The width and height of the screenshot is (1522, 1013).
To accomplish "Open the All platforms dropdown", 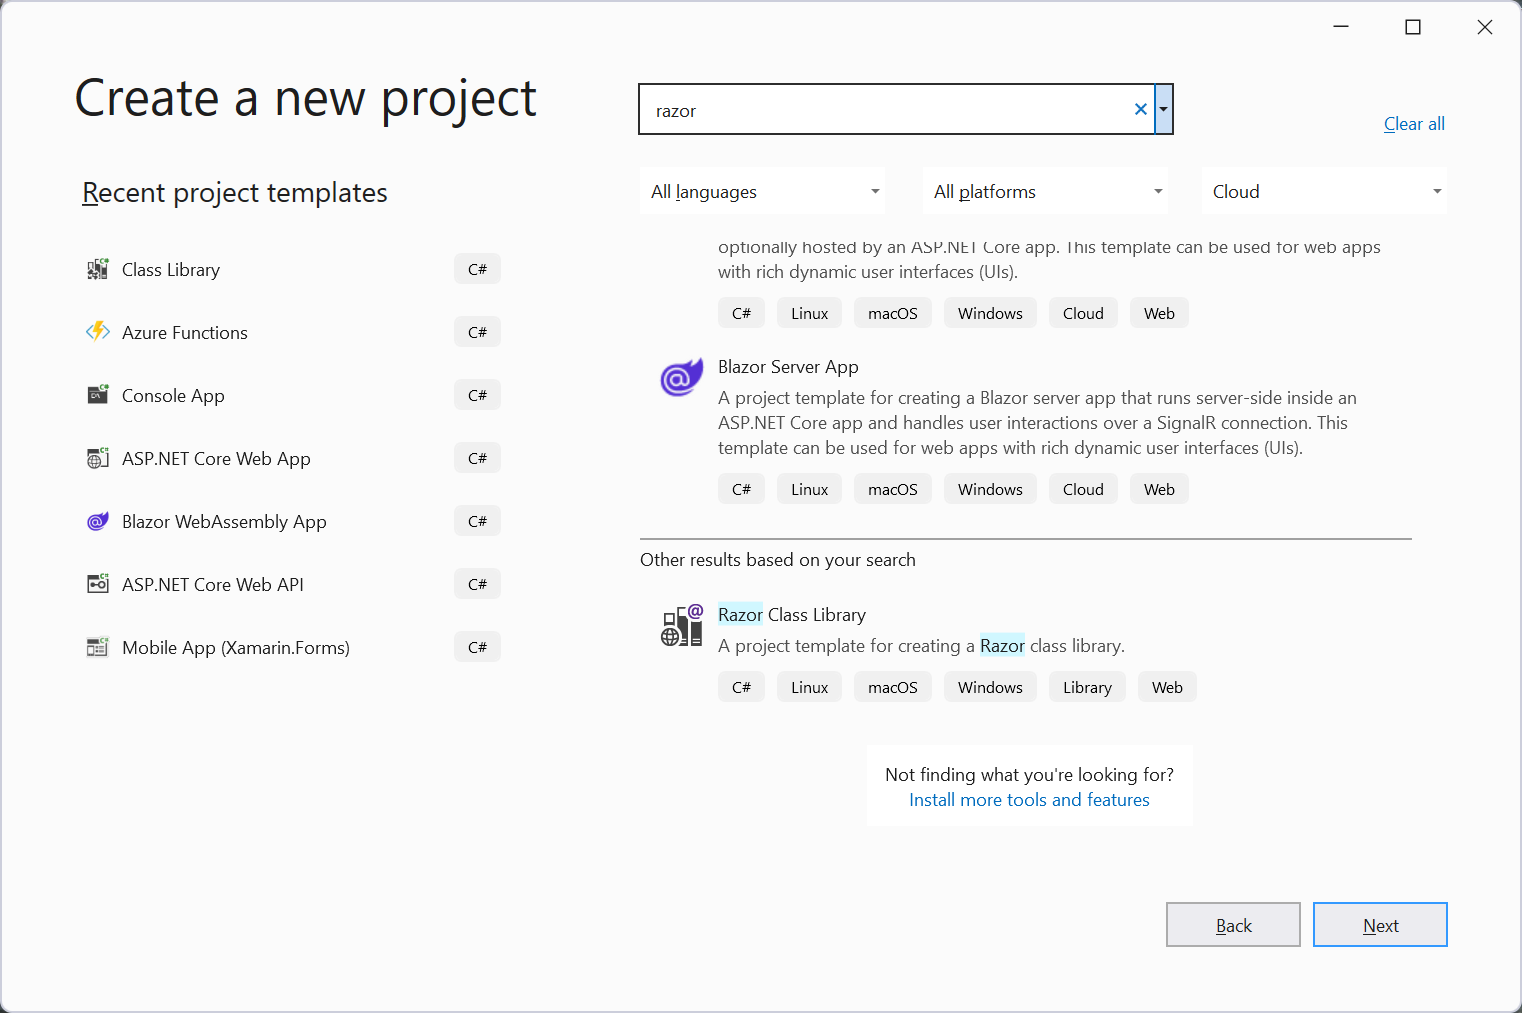I will (x=1045, y=190).
